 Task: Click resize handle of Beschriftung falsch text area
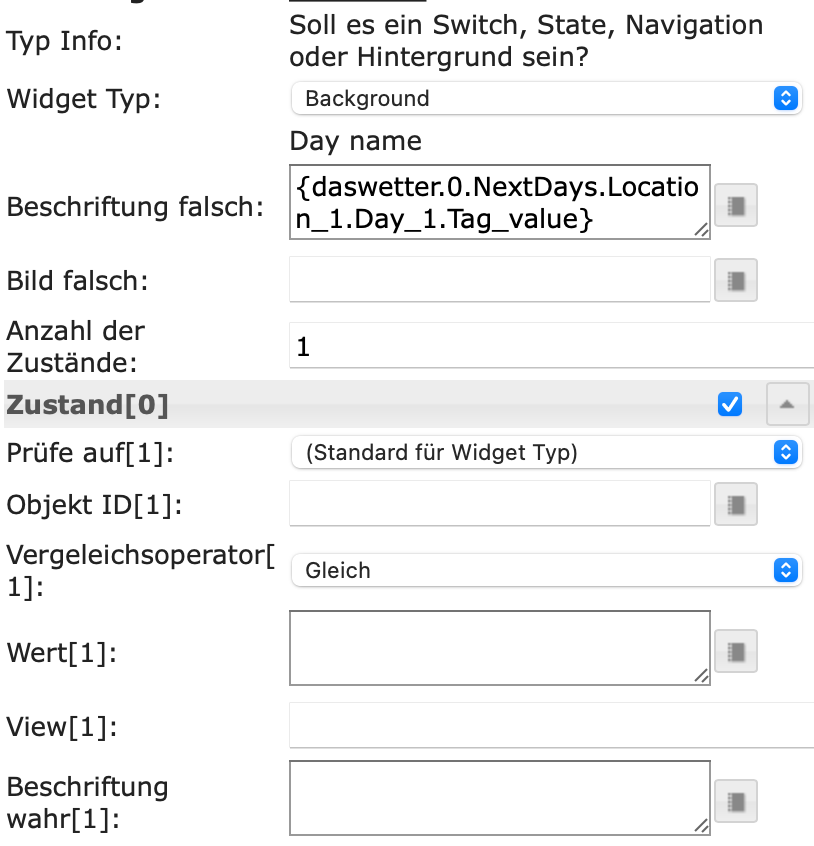pos(702,231)
